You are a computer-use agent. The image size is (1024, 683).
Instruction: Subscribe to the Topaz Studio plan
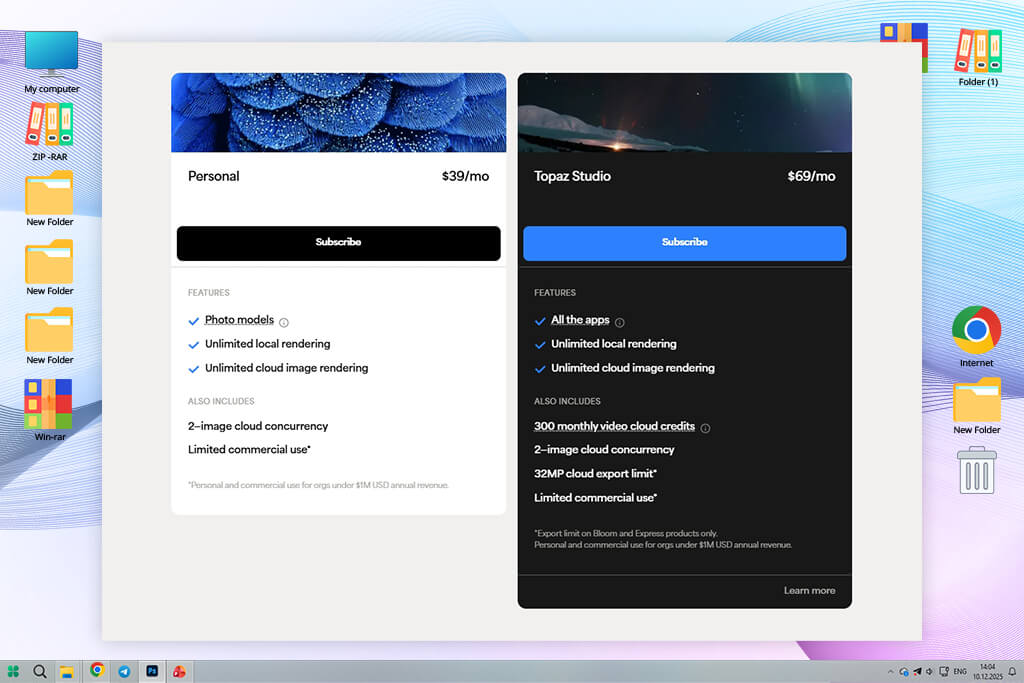pyautogui.click(x=684, y=243)
